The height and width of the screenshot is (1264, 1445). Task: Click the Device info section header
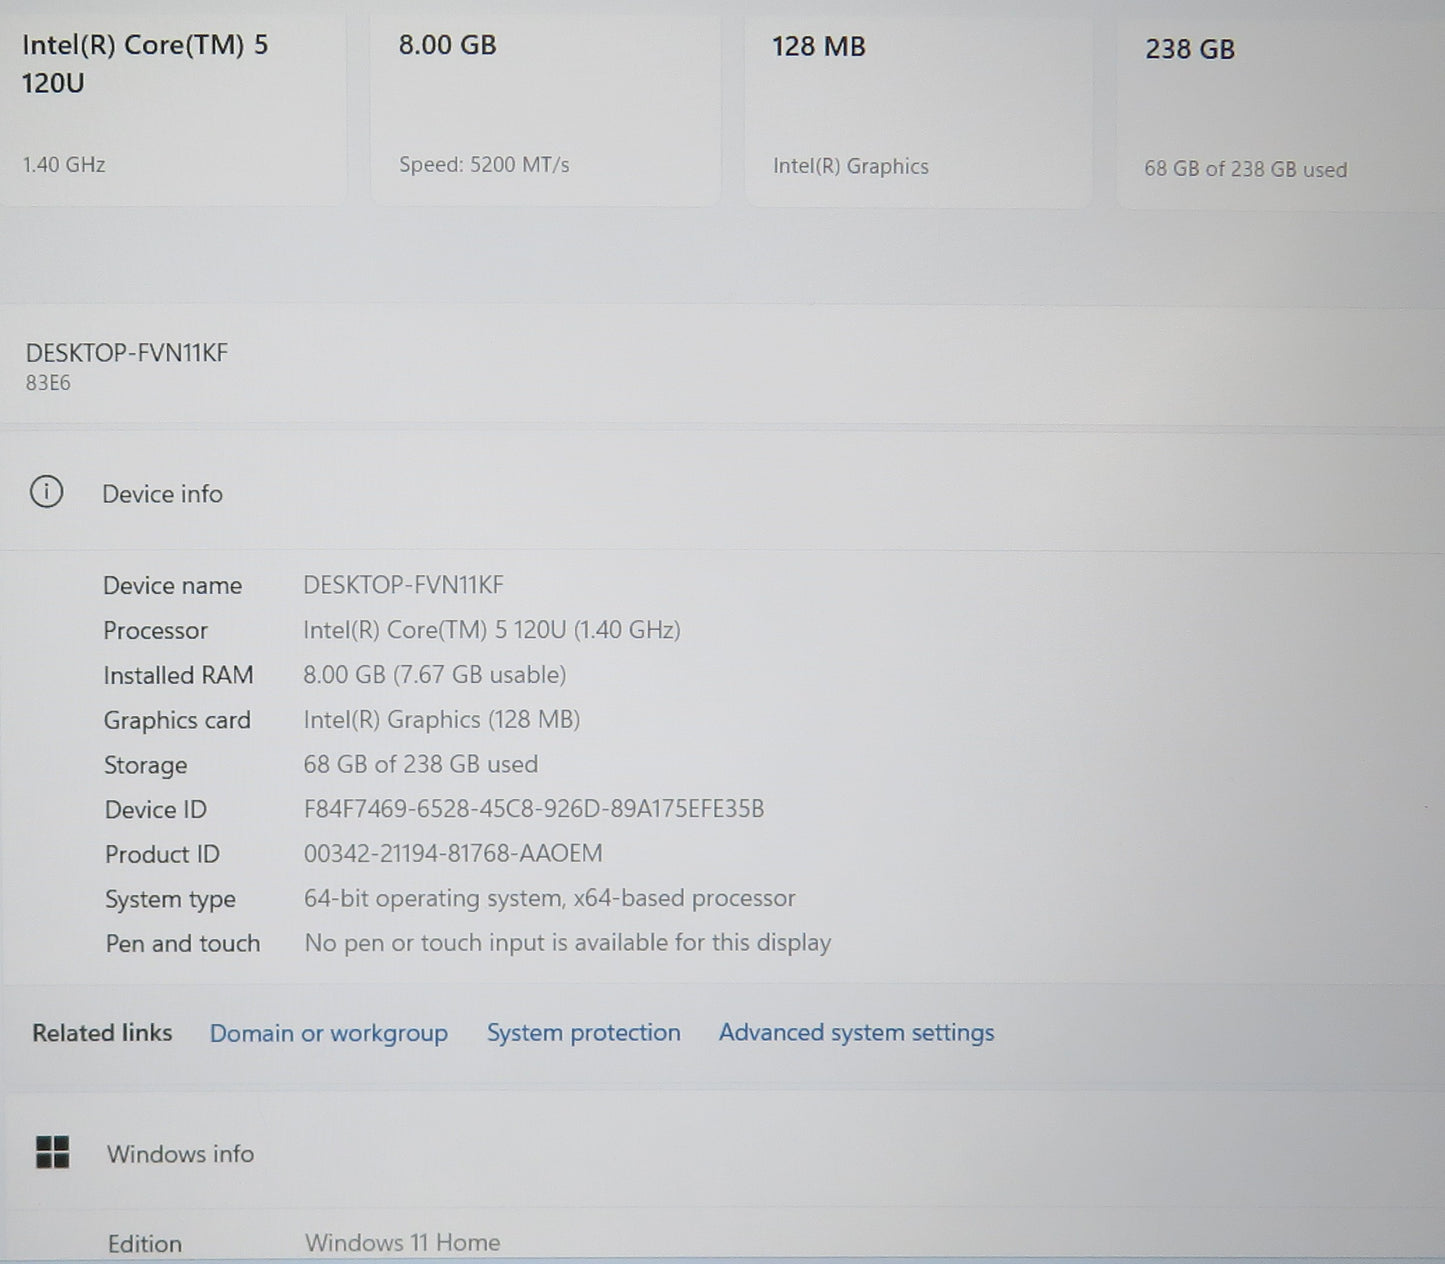coord(722,493)
